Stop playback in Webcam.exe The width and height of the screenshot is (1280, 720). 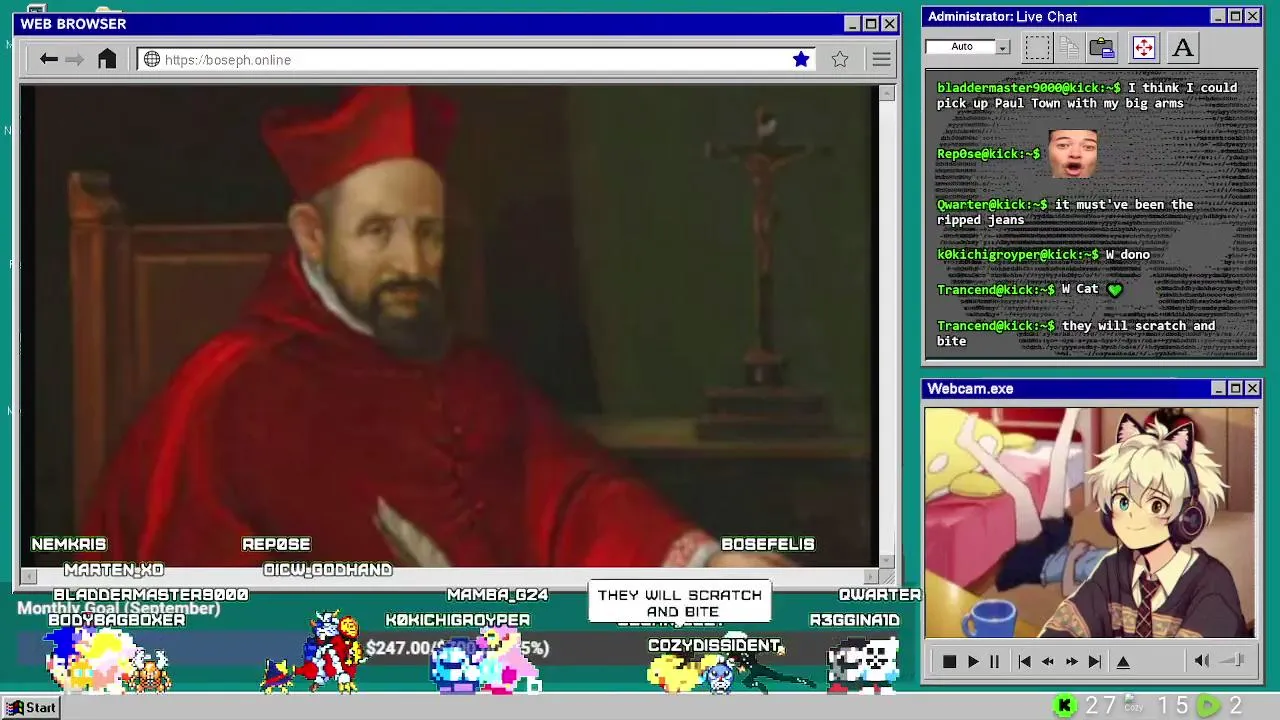(x=949, y=662)
